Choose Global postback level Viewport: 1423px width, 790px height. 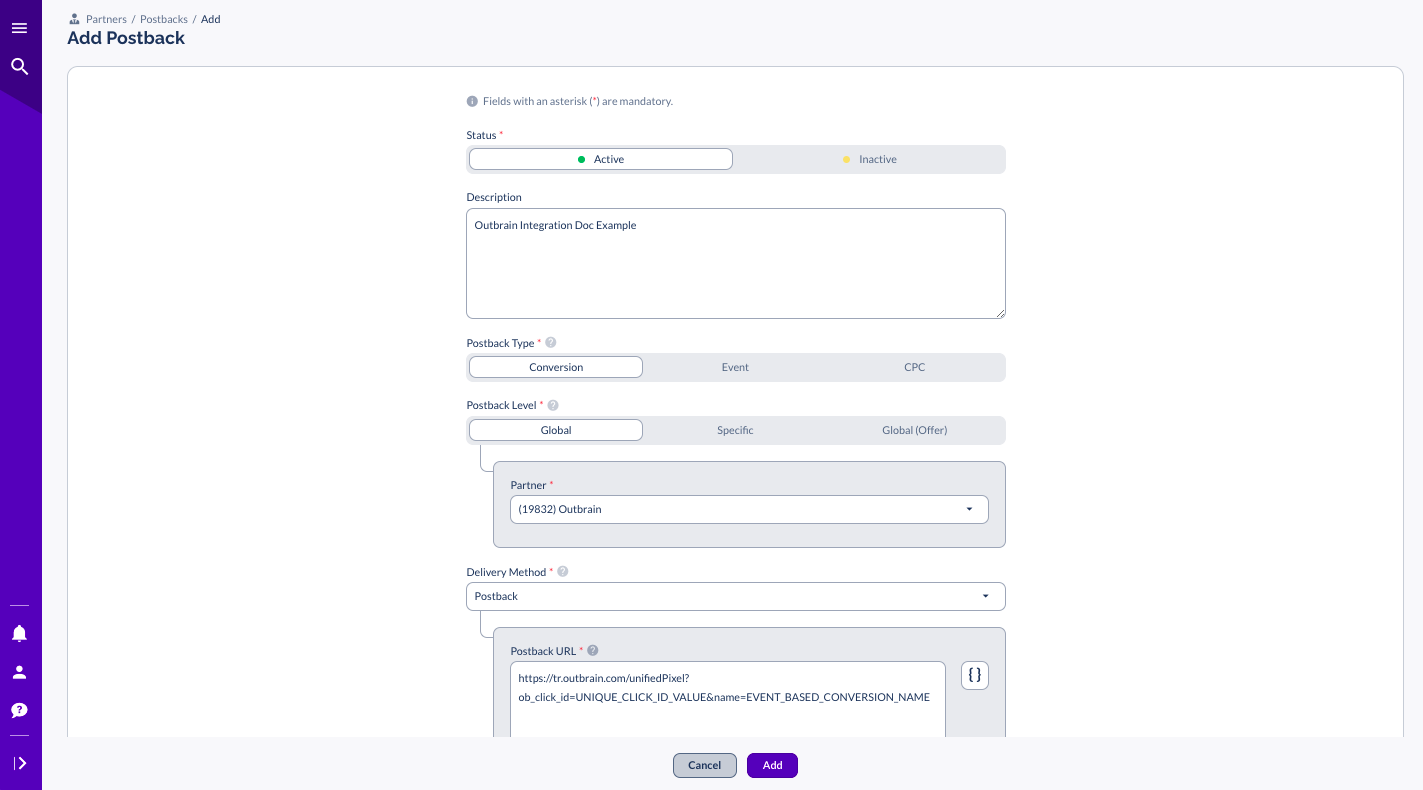556,430
